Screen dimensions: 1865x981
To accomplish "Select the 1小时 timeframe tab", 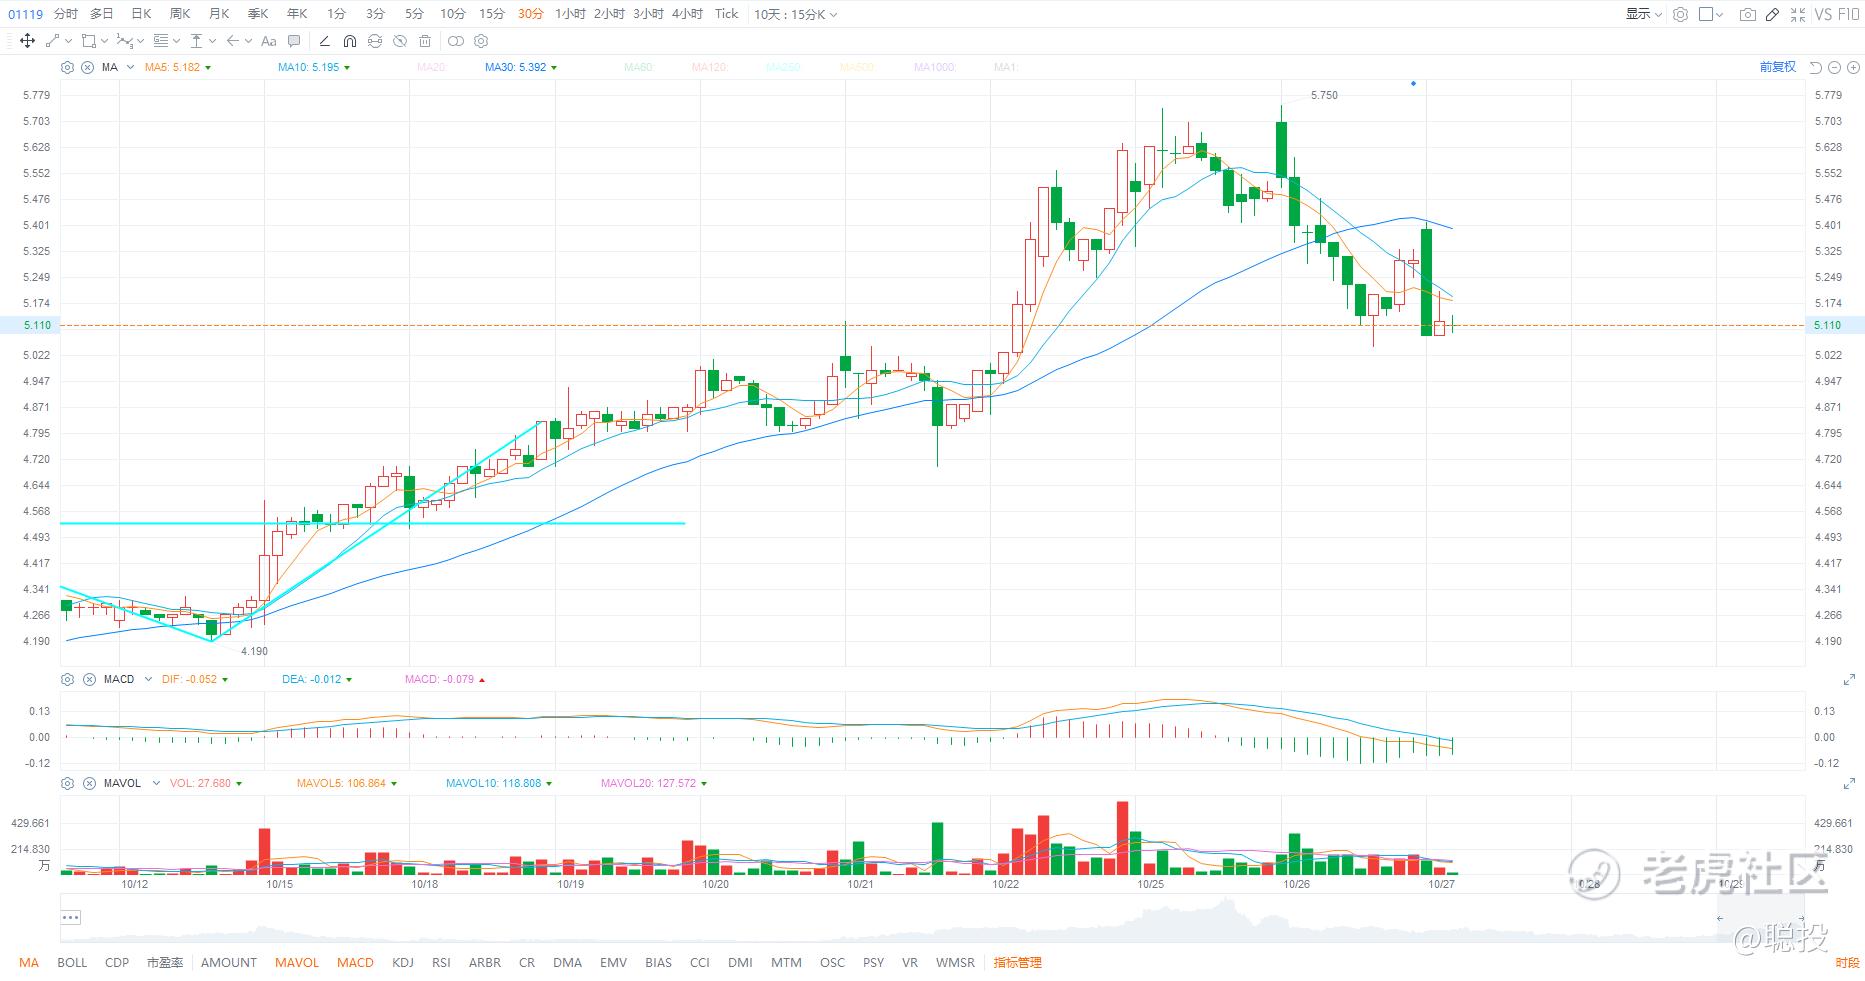I will coord(570,14).
